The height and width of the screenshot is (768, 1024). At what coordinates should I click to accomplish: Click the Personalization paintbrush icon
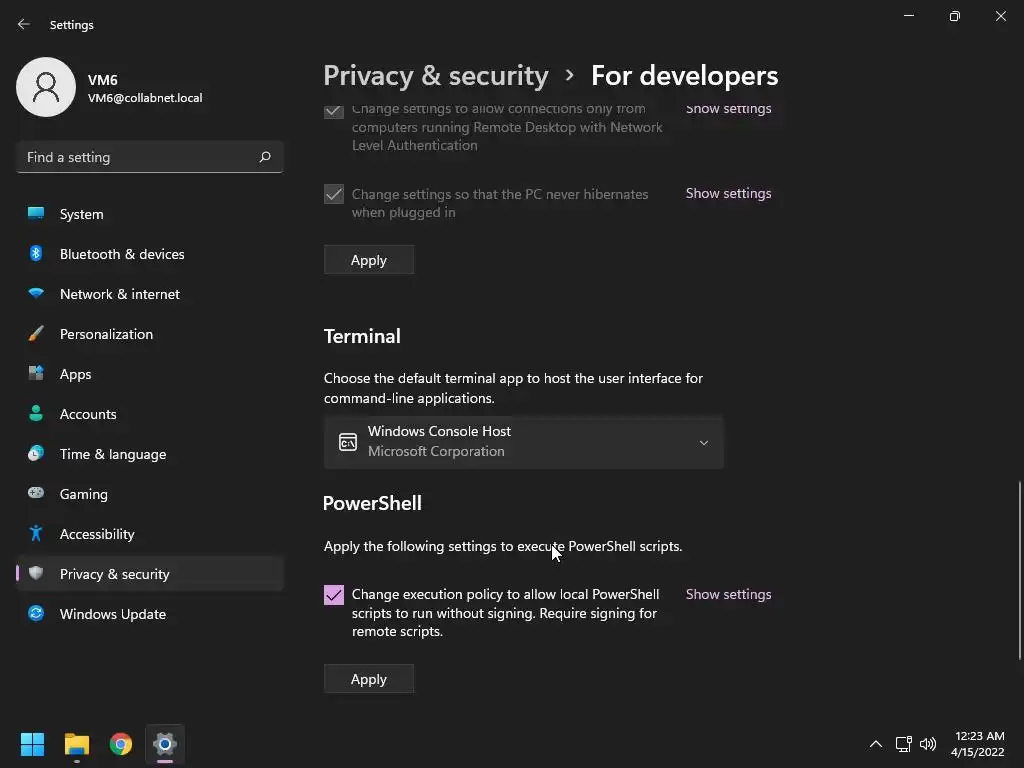36,334
